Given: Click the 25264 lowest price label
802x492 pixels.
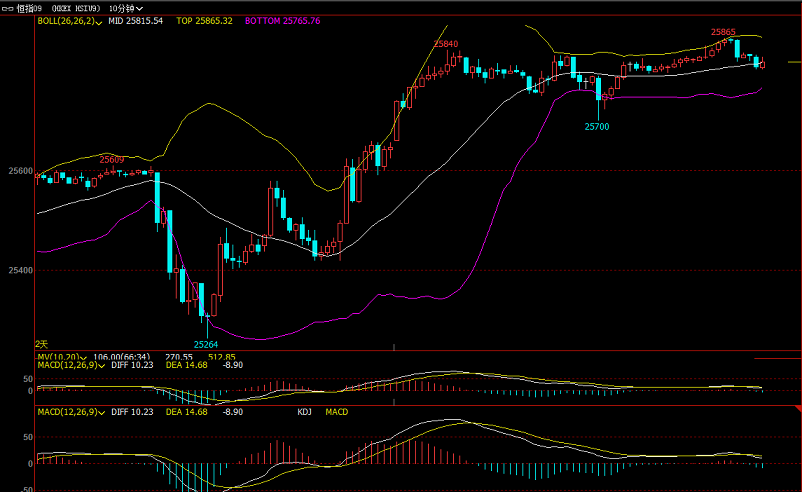Looking at the screenshot, I should [206, 345].
